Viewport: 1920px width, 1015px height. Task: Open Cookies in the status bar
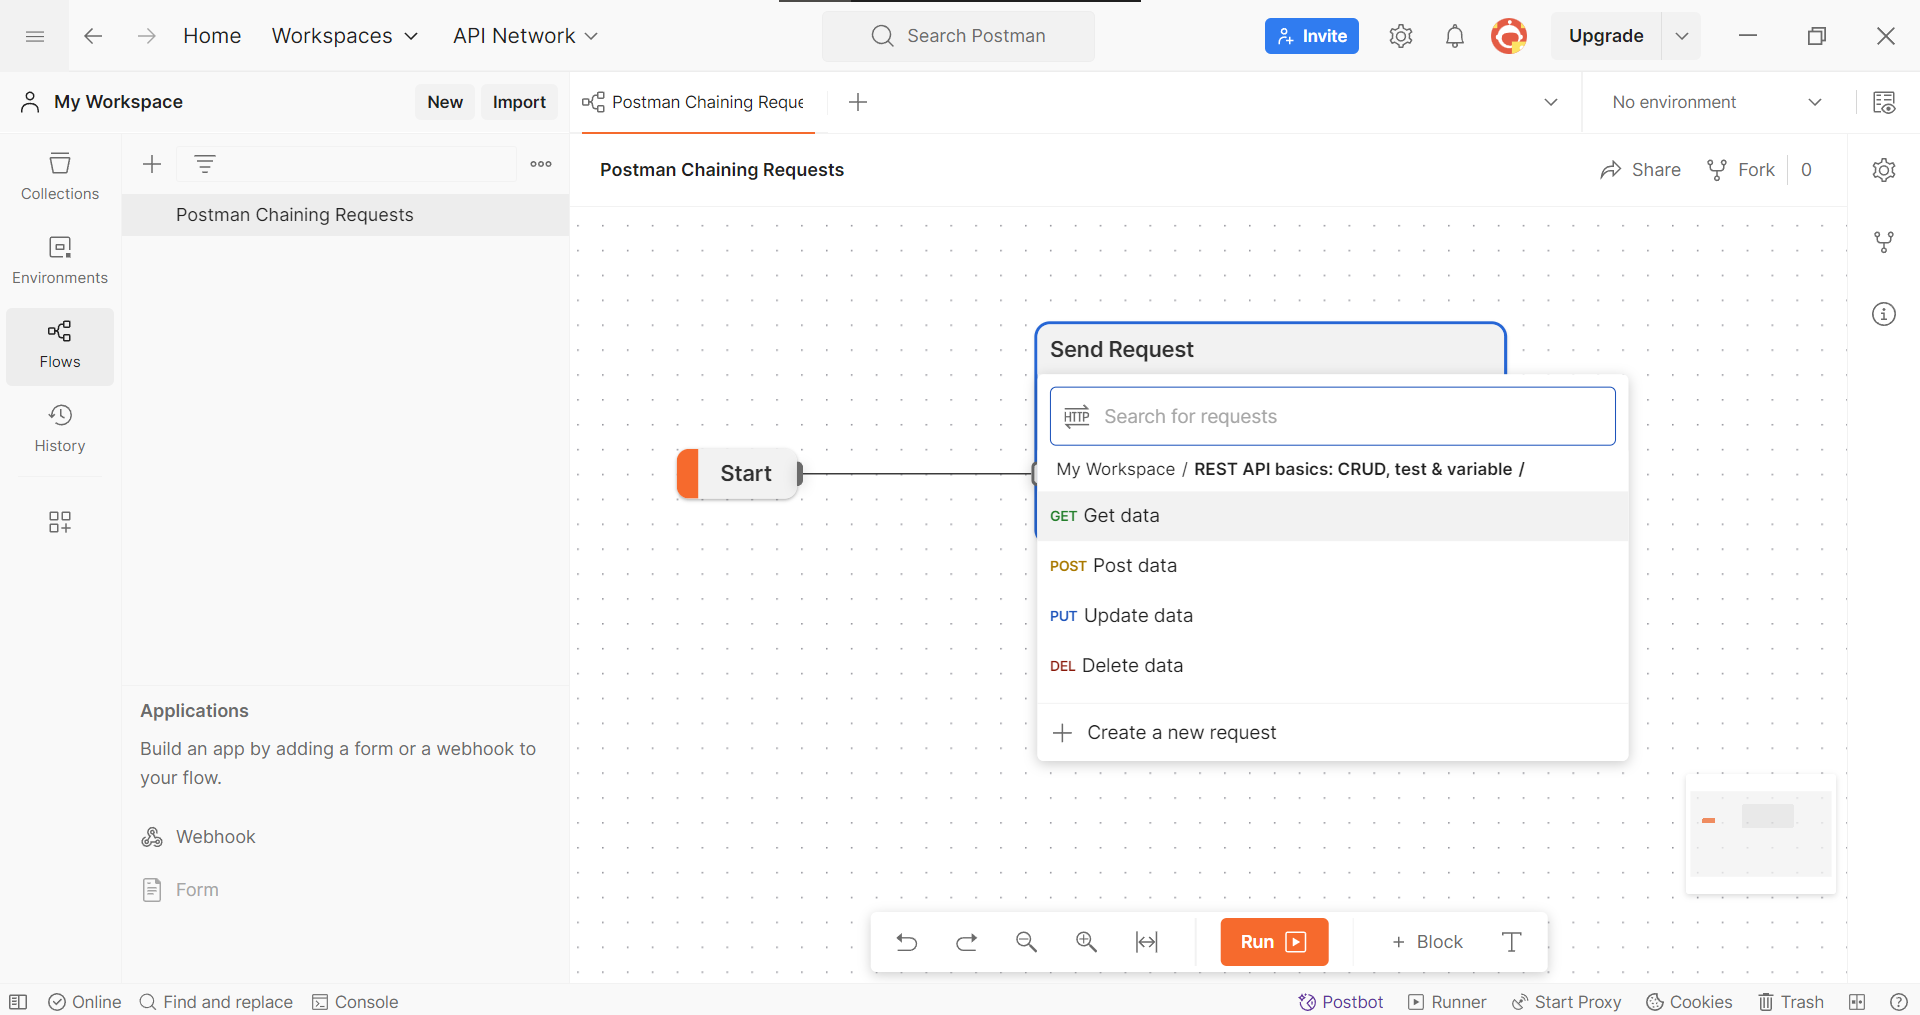(x=1689, y=1002)
